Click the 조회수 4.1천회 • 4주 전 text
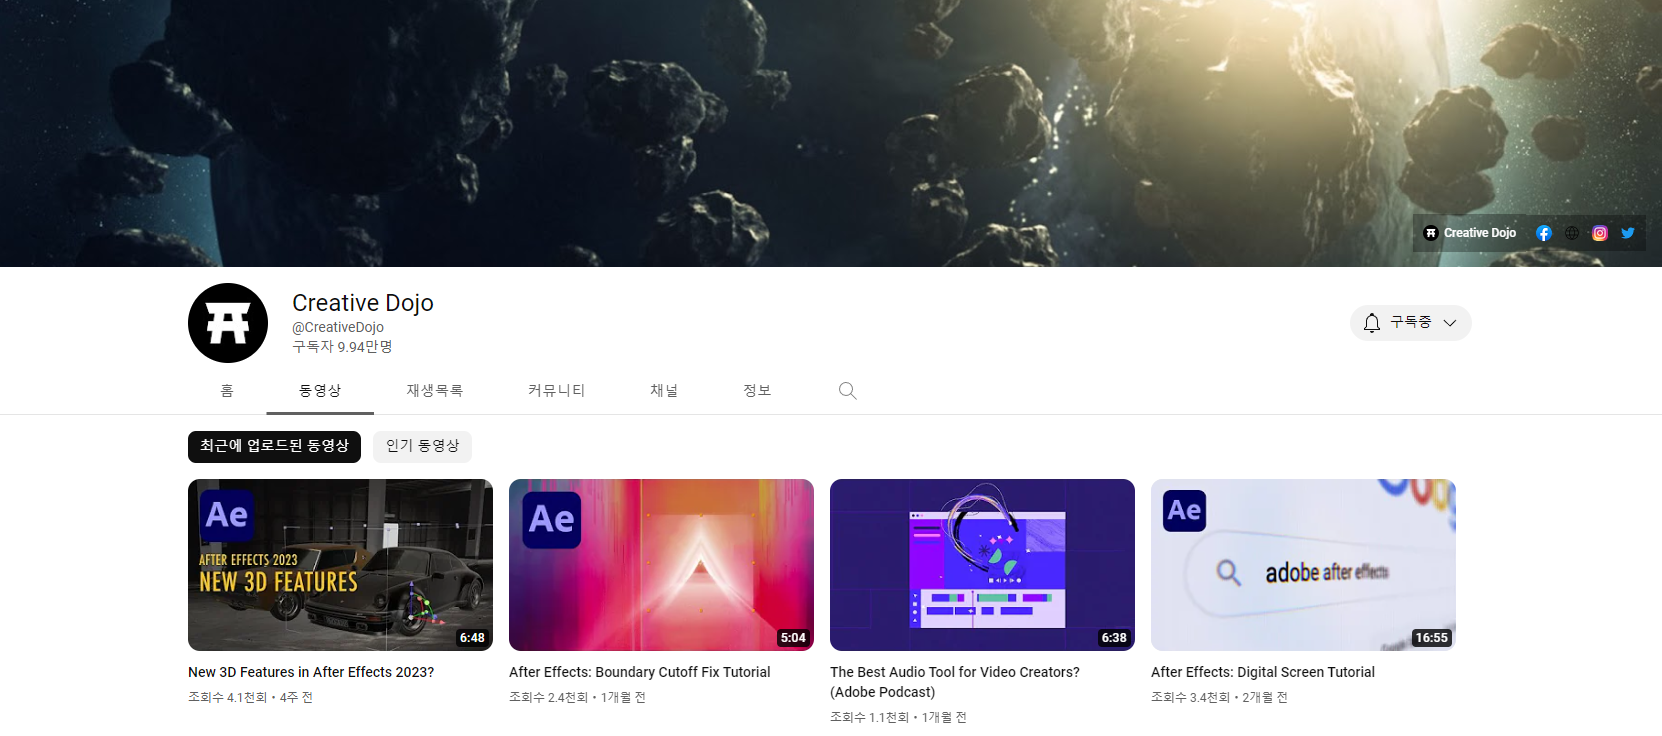The height and width of the screenshot is (736, 1662). tap(250, 697)
